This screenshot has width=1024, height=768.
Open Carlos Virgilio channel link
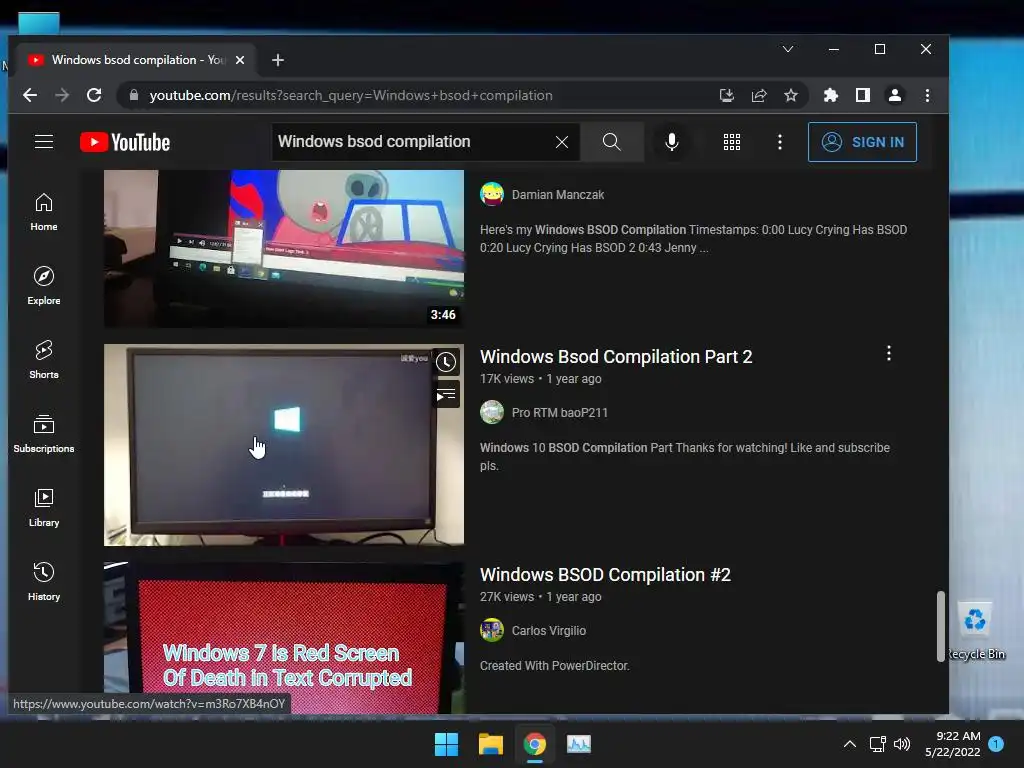[549, 631]
